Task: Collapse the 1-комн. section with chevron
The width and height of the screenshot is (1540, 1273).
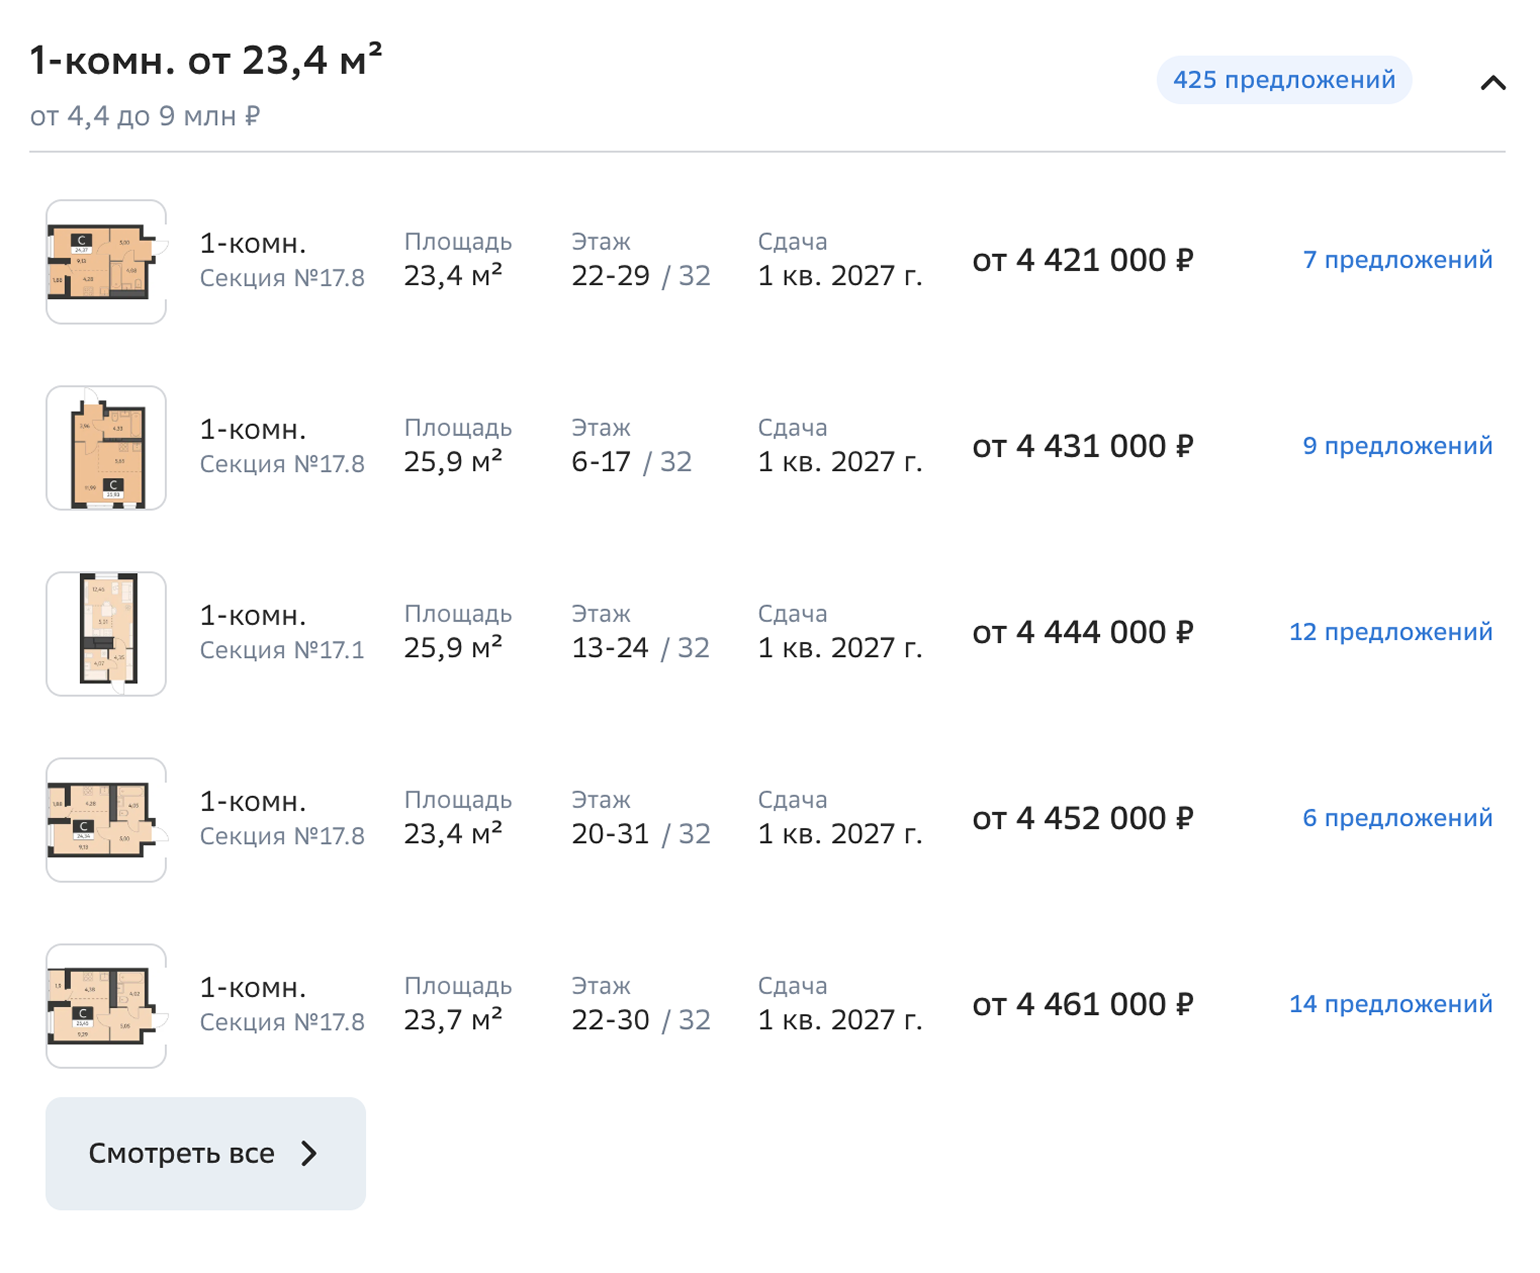Action: 1492,83
